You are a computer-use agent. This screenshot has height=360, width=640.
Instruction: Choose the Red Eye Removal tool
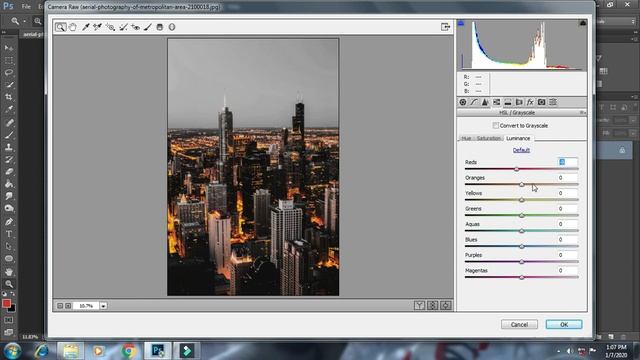coord(135,27)
